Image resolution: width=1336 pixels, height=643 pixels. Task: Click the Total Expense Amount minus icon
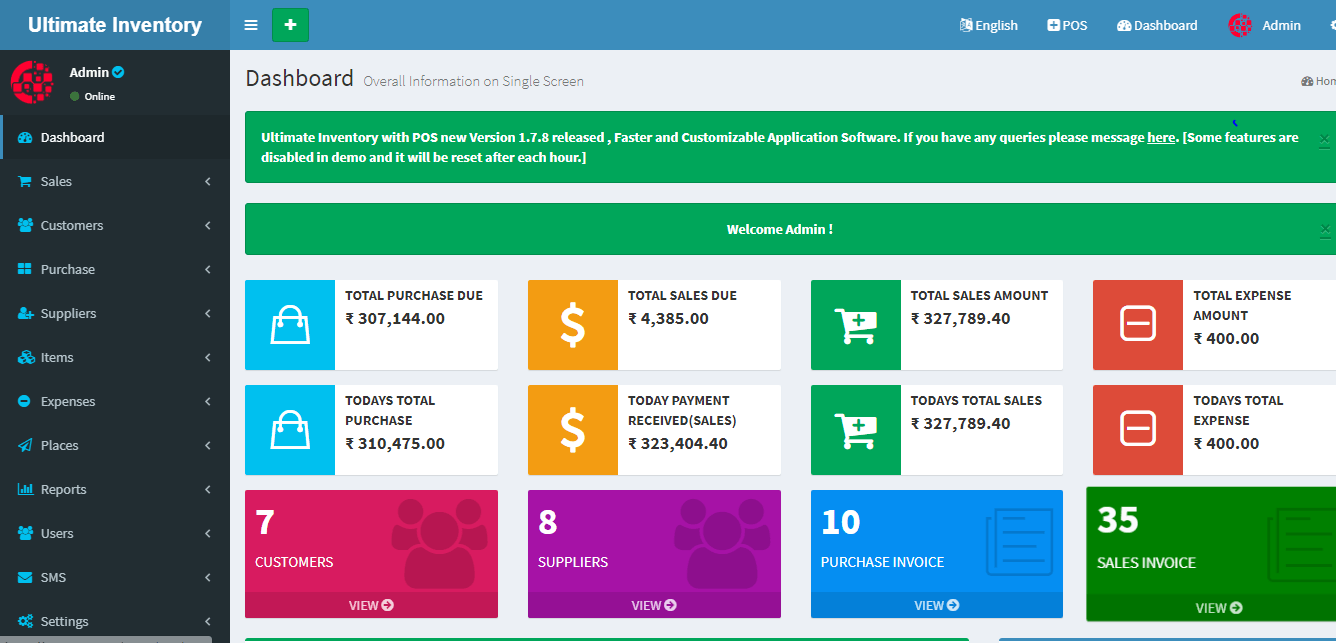[x=1138, y=324]
